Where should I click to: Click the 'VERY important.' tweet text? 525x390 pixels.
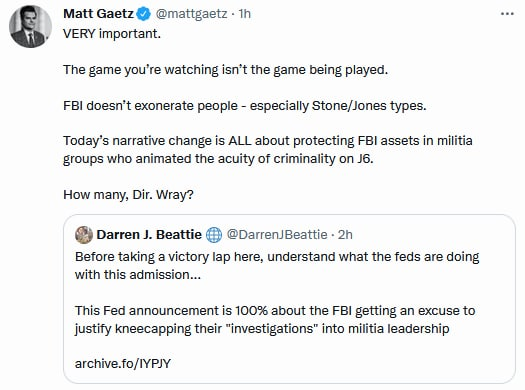tap(112, 34)
